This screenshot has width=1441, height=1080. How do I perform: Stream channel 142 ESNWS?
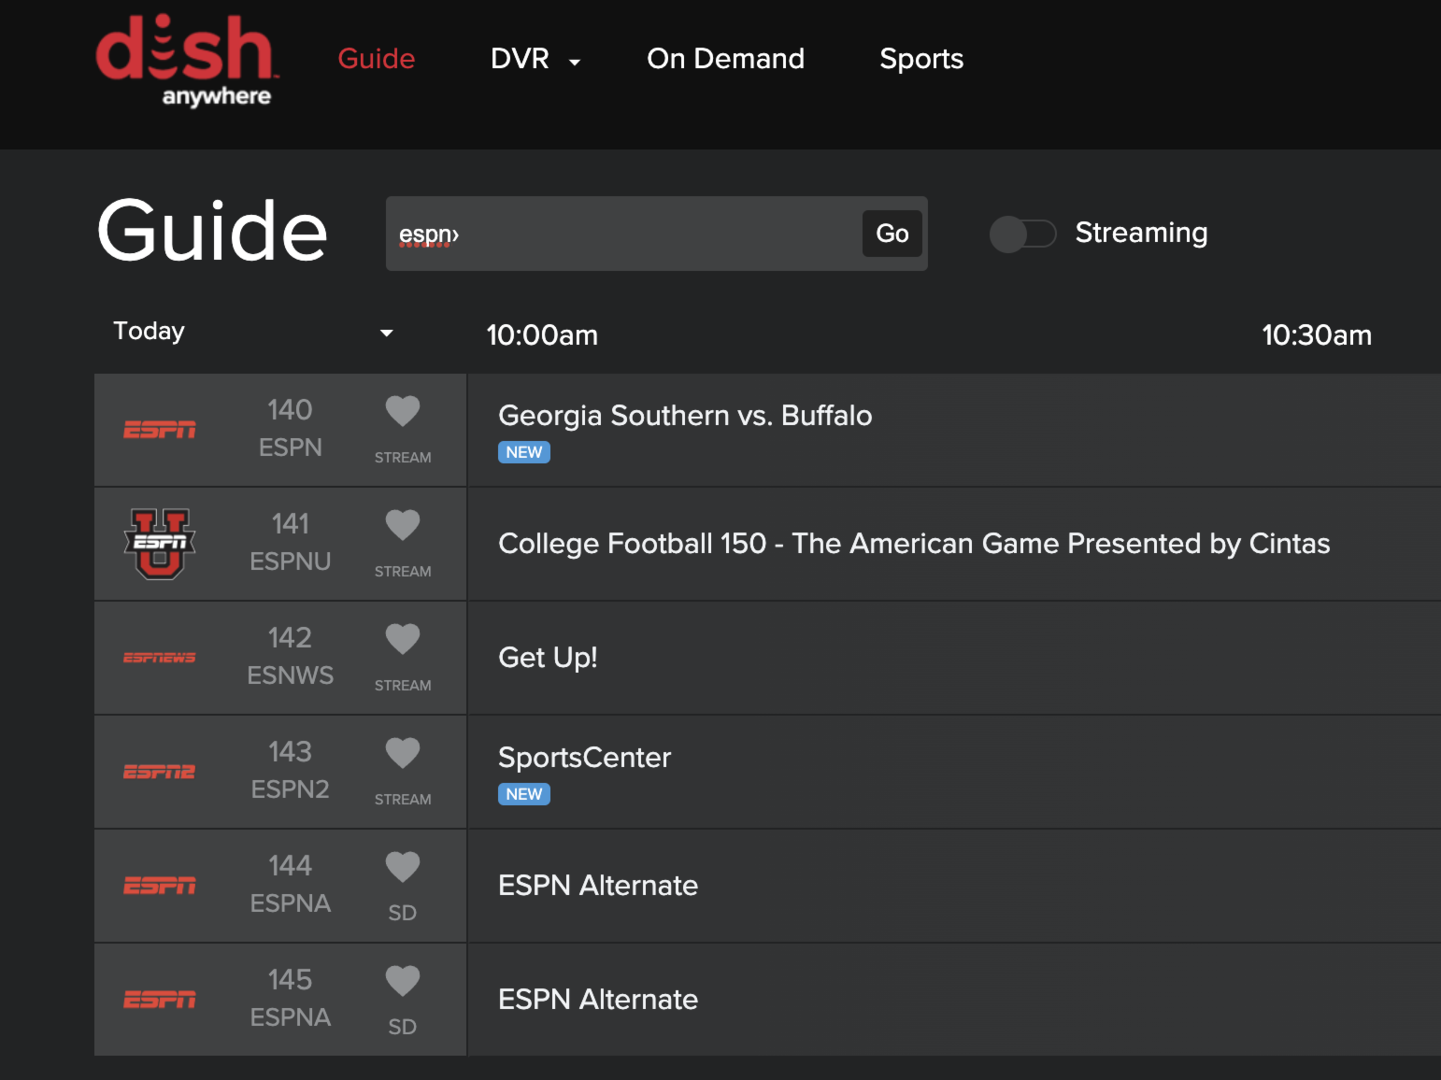(403, 685)
